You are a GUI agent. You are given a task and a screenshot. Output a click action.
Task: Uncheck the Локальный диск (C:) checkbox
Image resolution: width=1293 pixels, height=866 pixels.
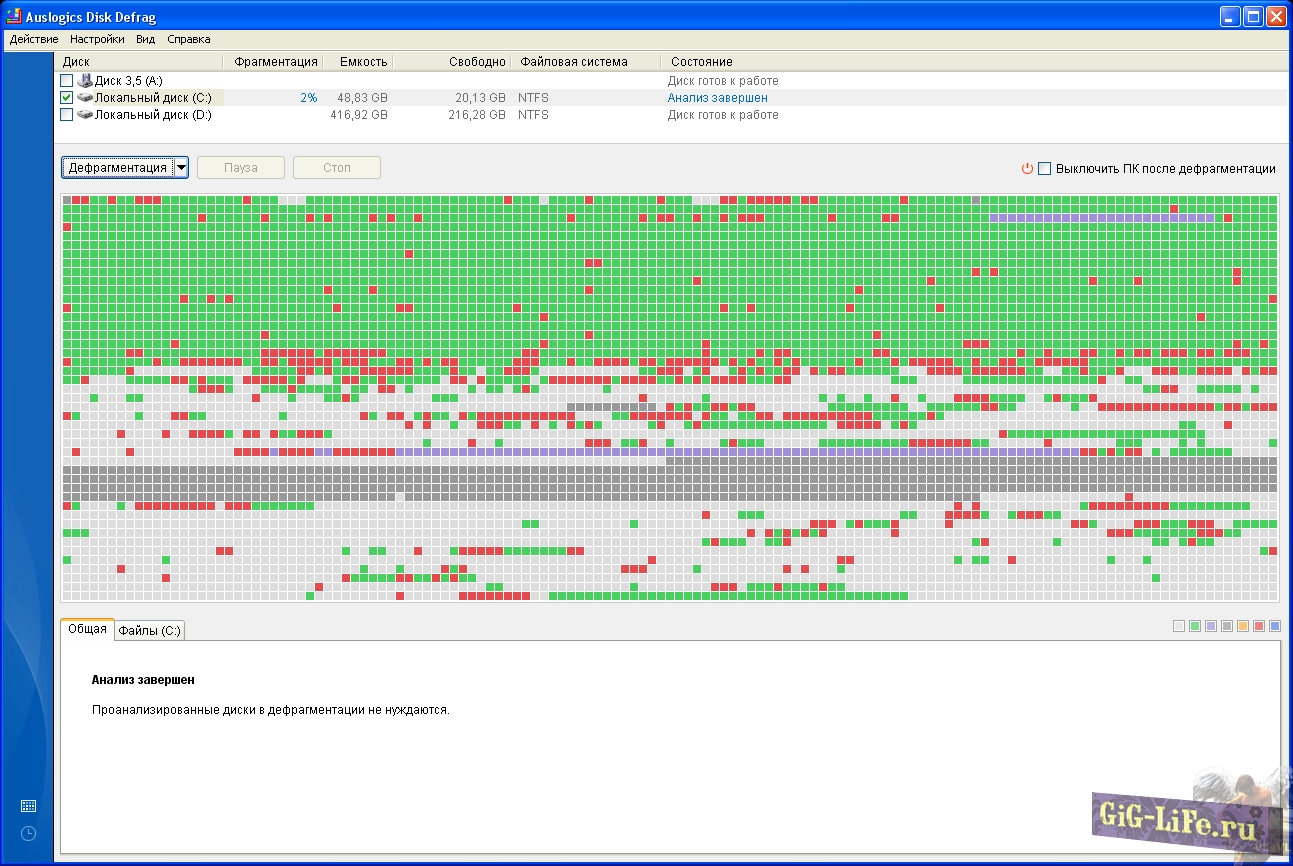(67, 98)
